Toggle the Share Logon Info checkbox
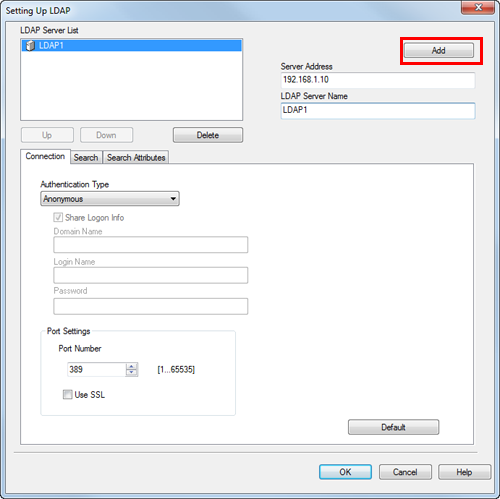This screenshot has height=499, width=500. point(58,218)
